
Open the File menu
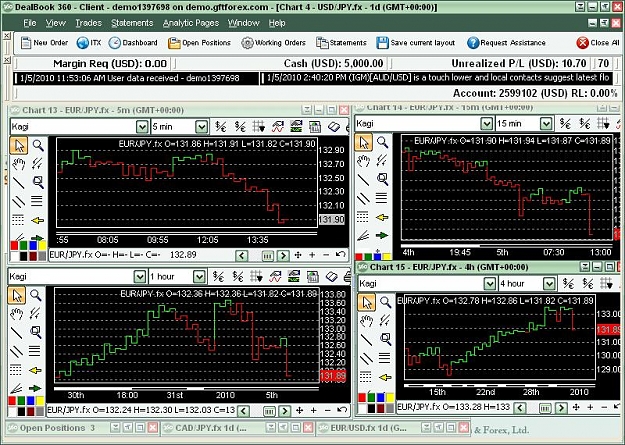[29, 24]
